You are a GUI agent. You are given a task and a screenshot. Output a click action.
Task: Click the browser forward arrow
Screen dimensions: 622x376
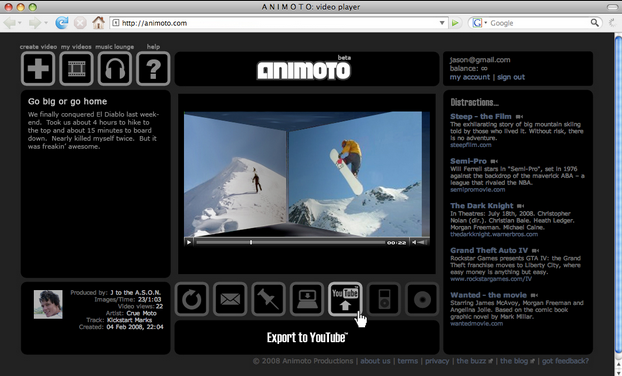[x=35, y=23]
